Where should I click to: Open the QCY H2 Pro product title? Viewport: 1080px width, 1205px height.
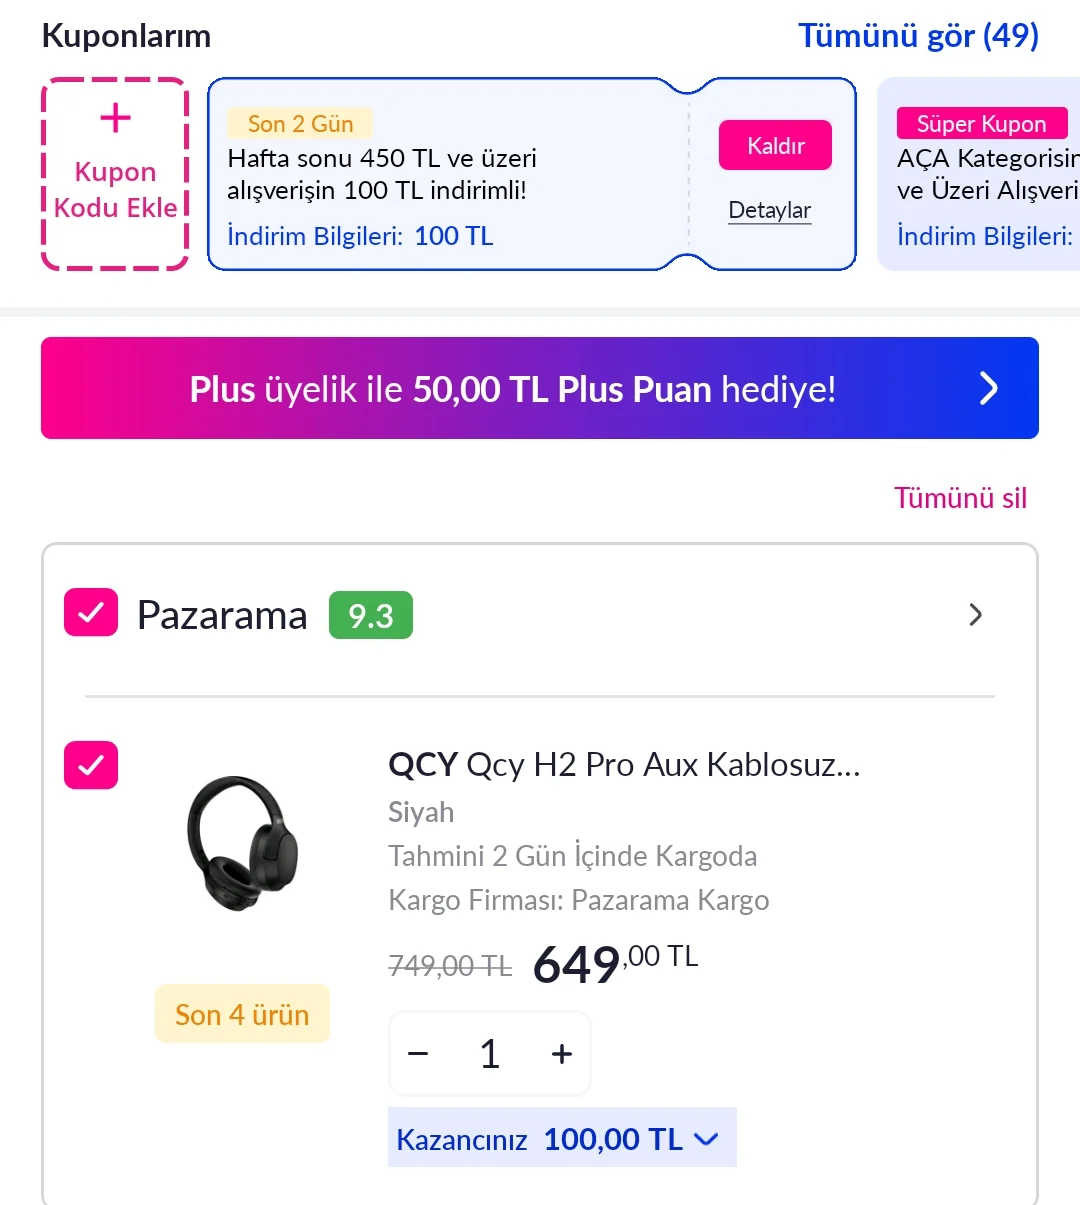click(x=623, y=765)
